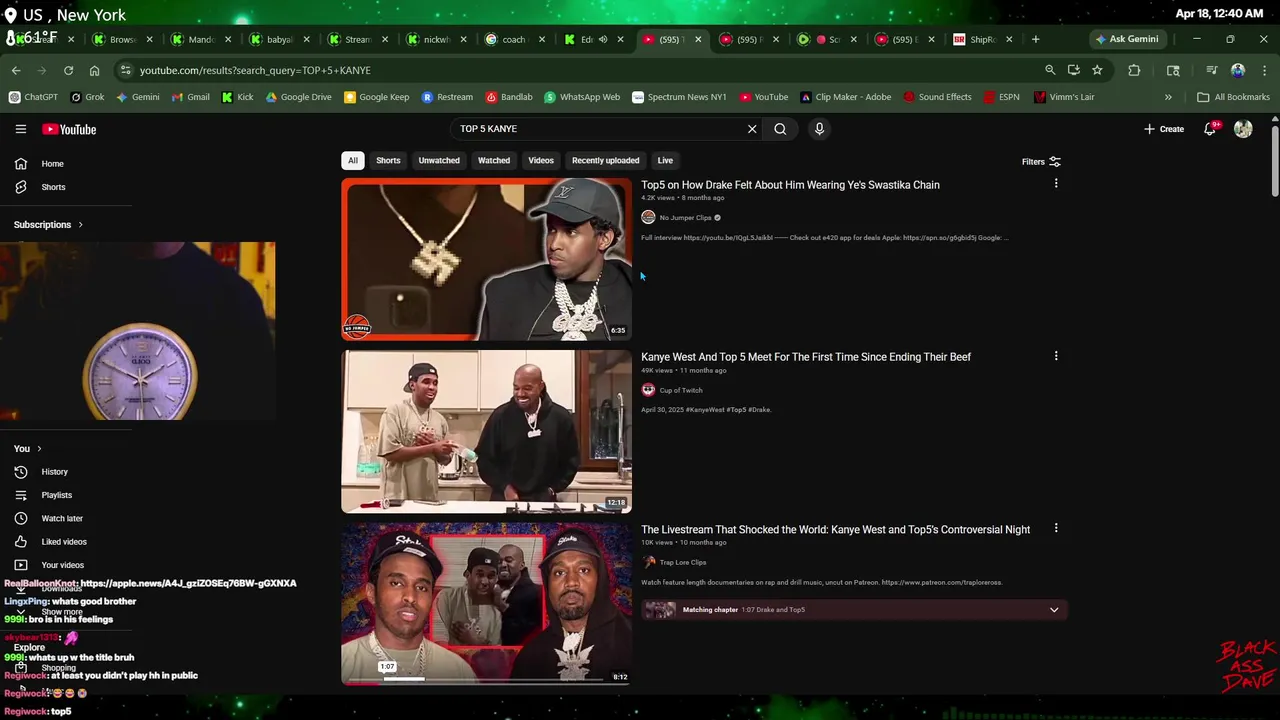This screenshot has width=1280, height=720.
Task: Open the ESPN bookmark
Action: pos(1001,97)
